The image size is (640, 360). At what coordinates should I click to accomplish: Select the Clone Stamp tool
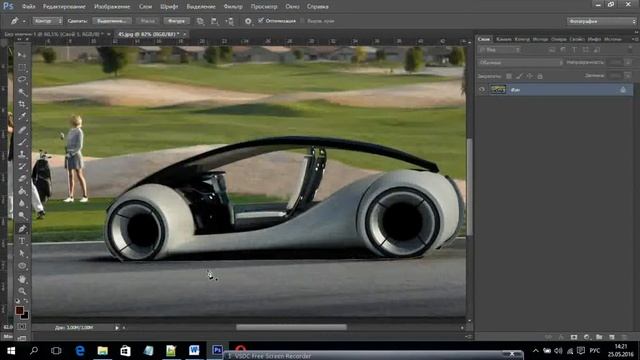coord(22,154)
